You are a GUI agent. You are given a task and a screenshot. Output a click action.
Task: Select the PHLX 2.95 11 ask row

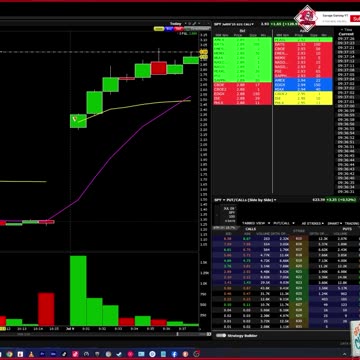[303, 103]
